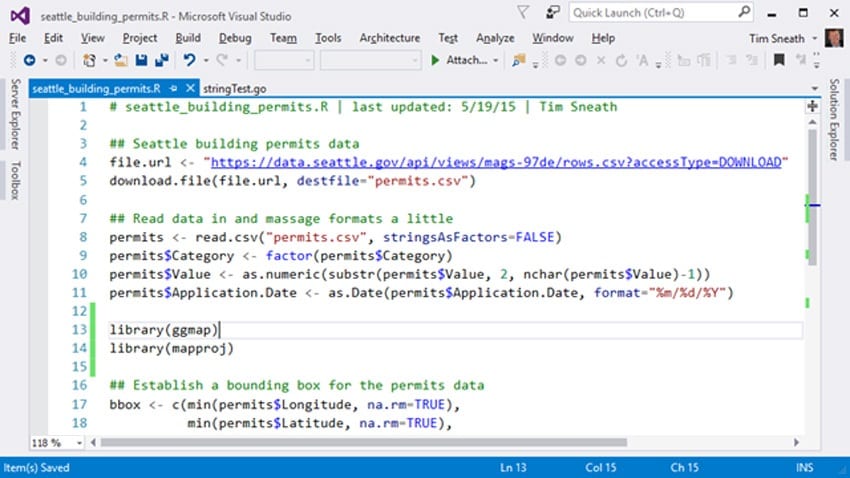Open the Help menu
850x478 pixels.
pos(603,38)
